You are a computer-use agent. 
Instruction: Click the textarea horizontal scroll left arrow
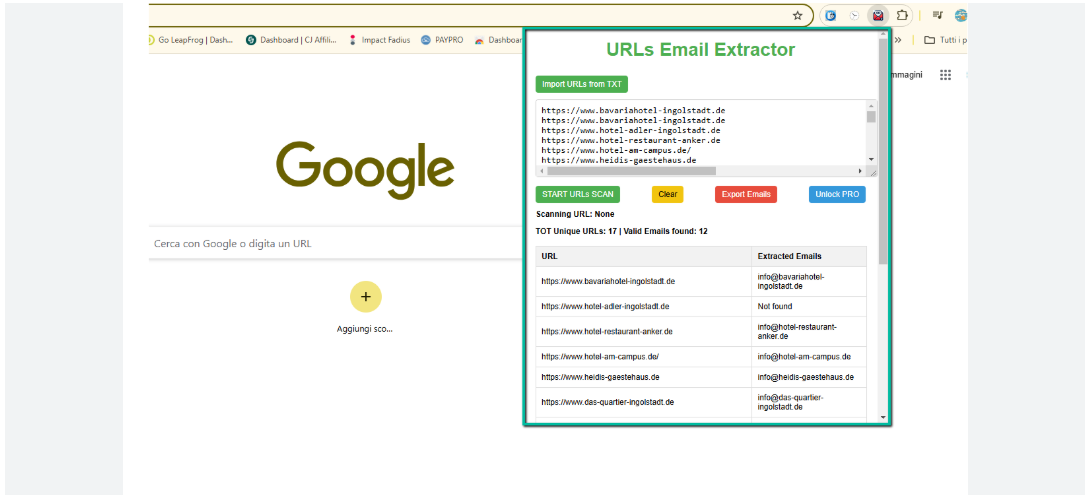pyautogui.click(x=542, y=170)
